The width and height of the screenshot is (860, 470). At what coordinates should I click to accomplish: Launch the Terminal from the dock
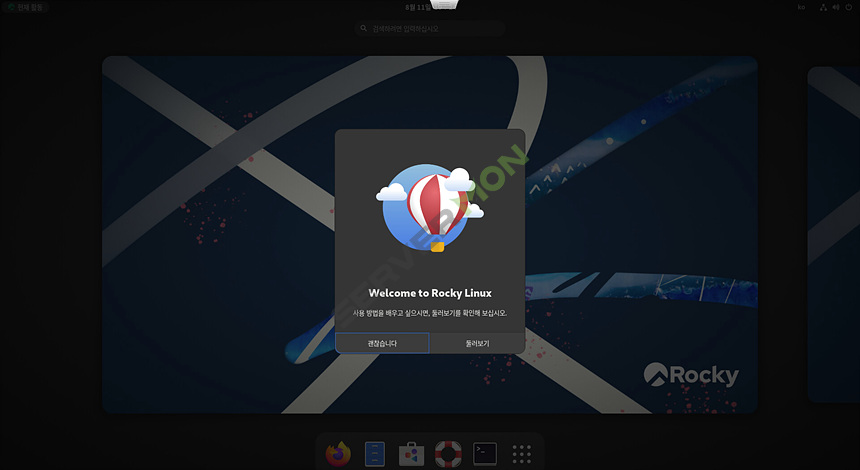[x=485, y=454]
